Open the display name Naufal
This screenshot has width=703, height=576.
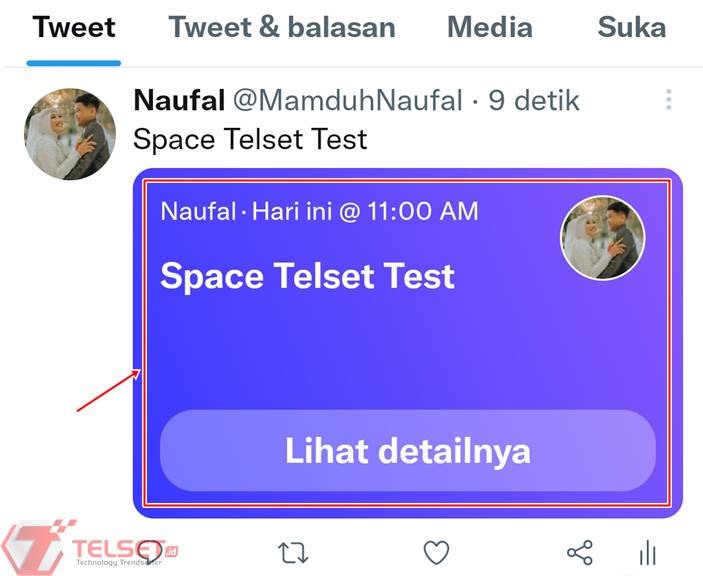179,100
